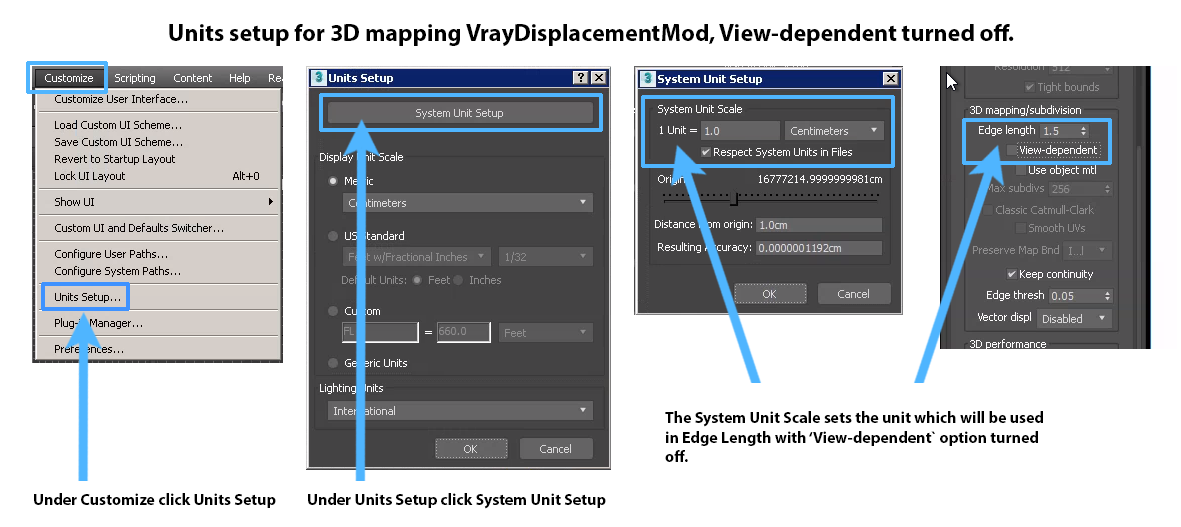Open the System Unit Scale Centimeters dropdown

point(833,131)
